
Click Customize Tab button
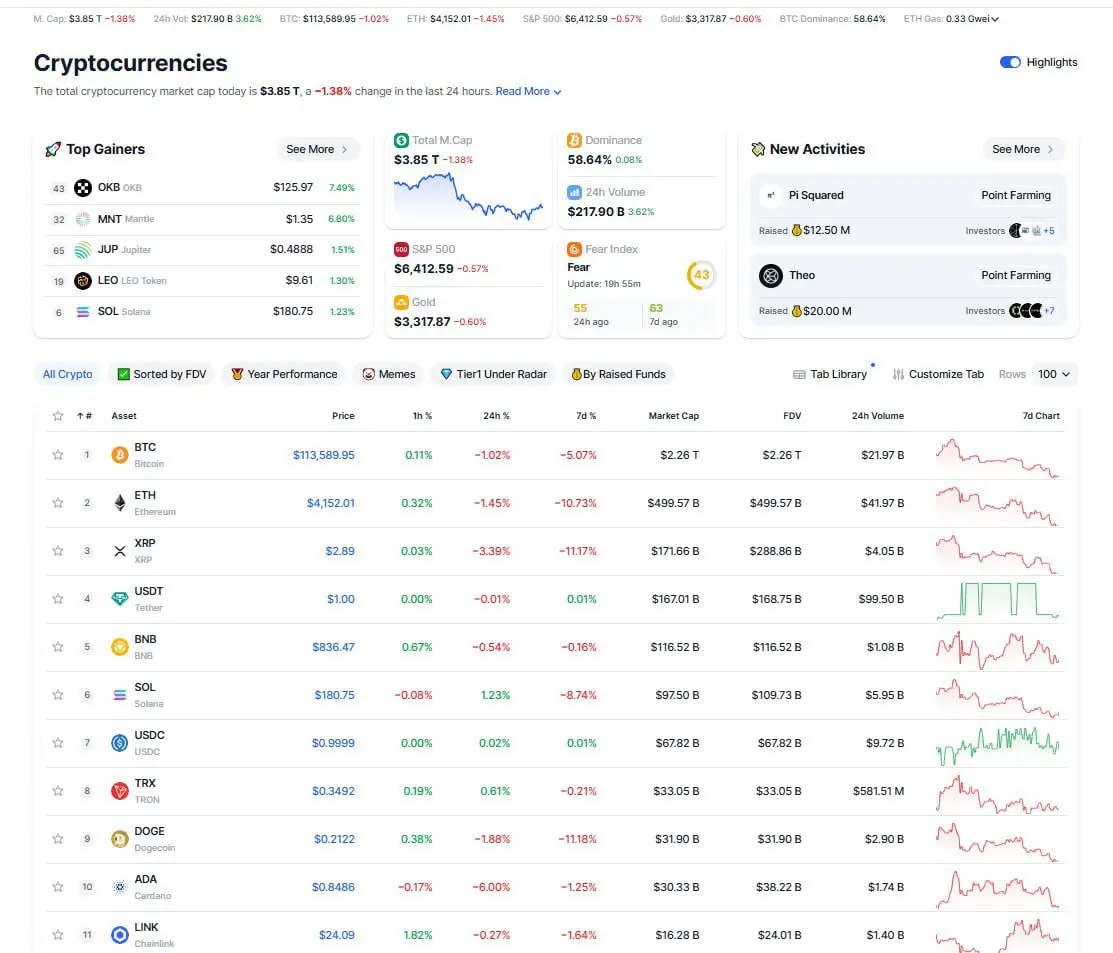click(938, 374)
